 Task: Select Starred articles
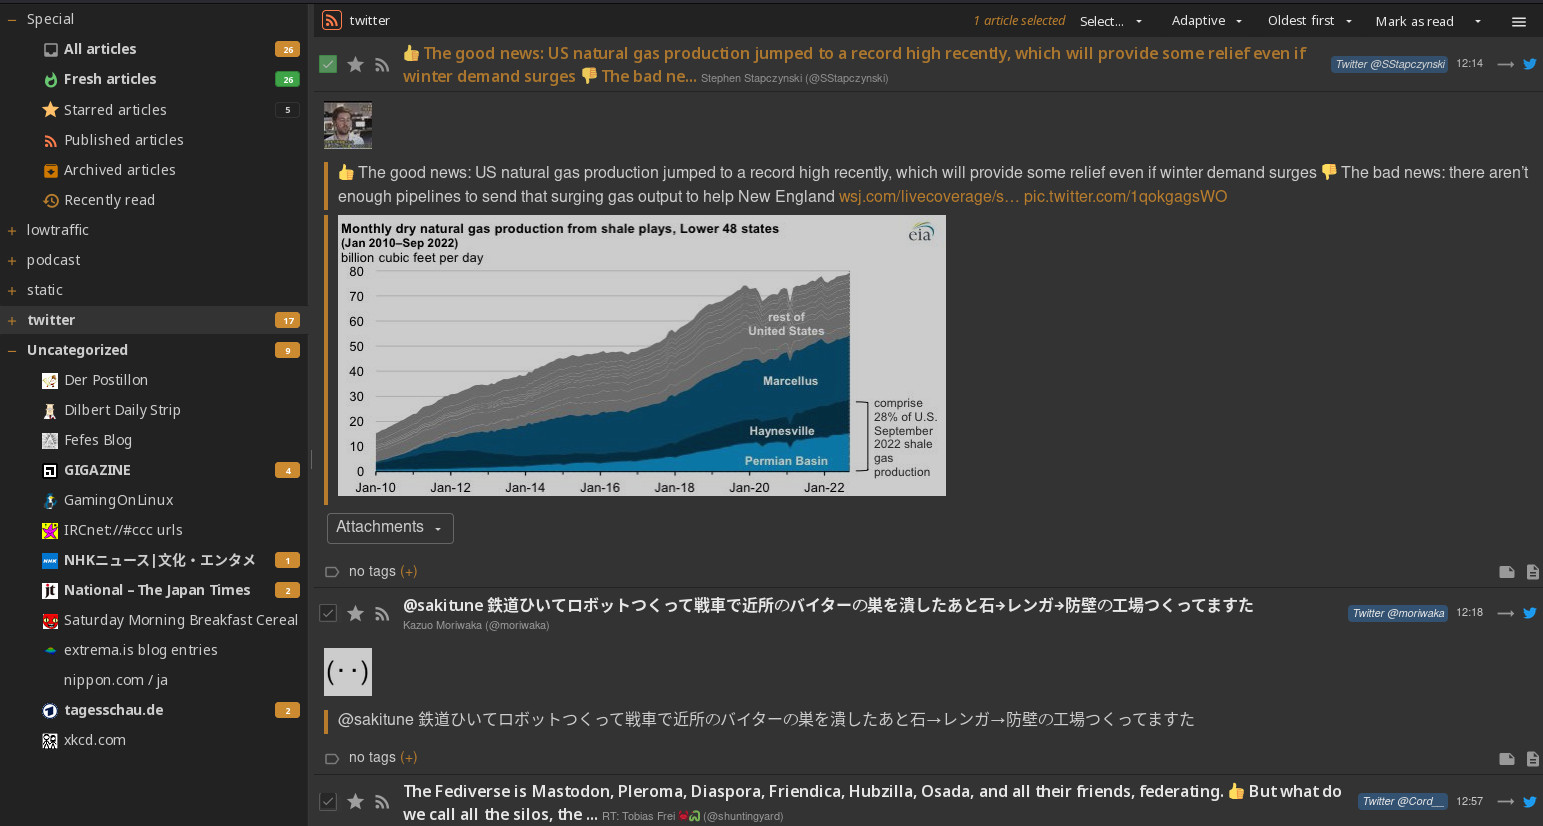point(115,110)
